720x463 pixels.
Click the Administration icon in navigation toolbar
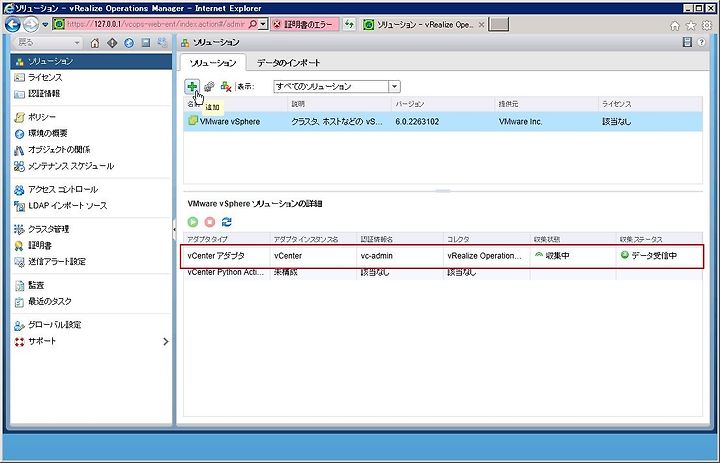pos(163,43)
